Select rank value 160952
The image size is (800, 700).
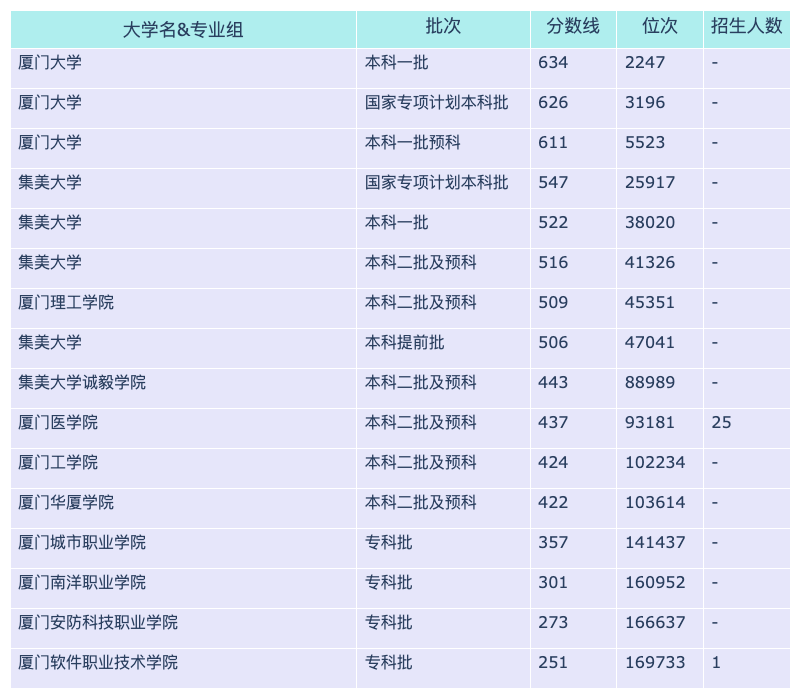click(655, 583)
